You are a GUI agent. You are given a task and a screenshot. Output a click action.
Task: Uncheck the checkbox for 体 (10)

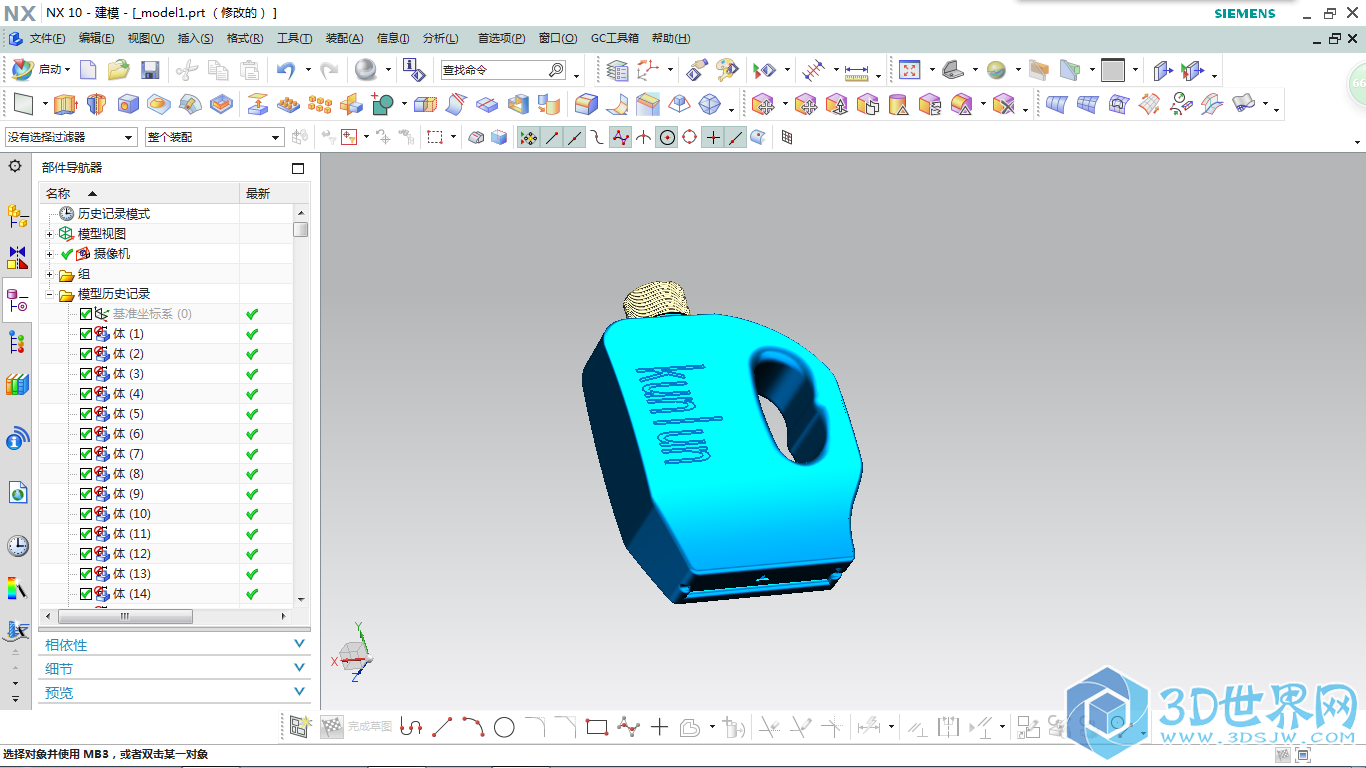coord(85,514)
